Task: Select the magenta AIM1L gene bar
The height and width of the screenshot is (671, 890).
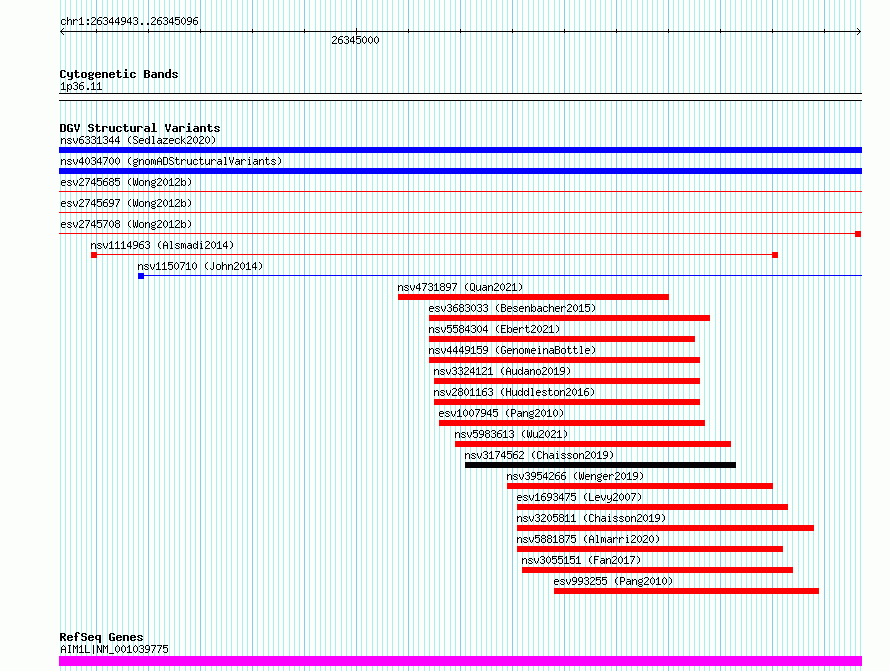Action: point(460,661)
